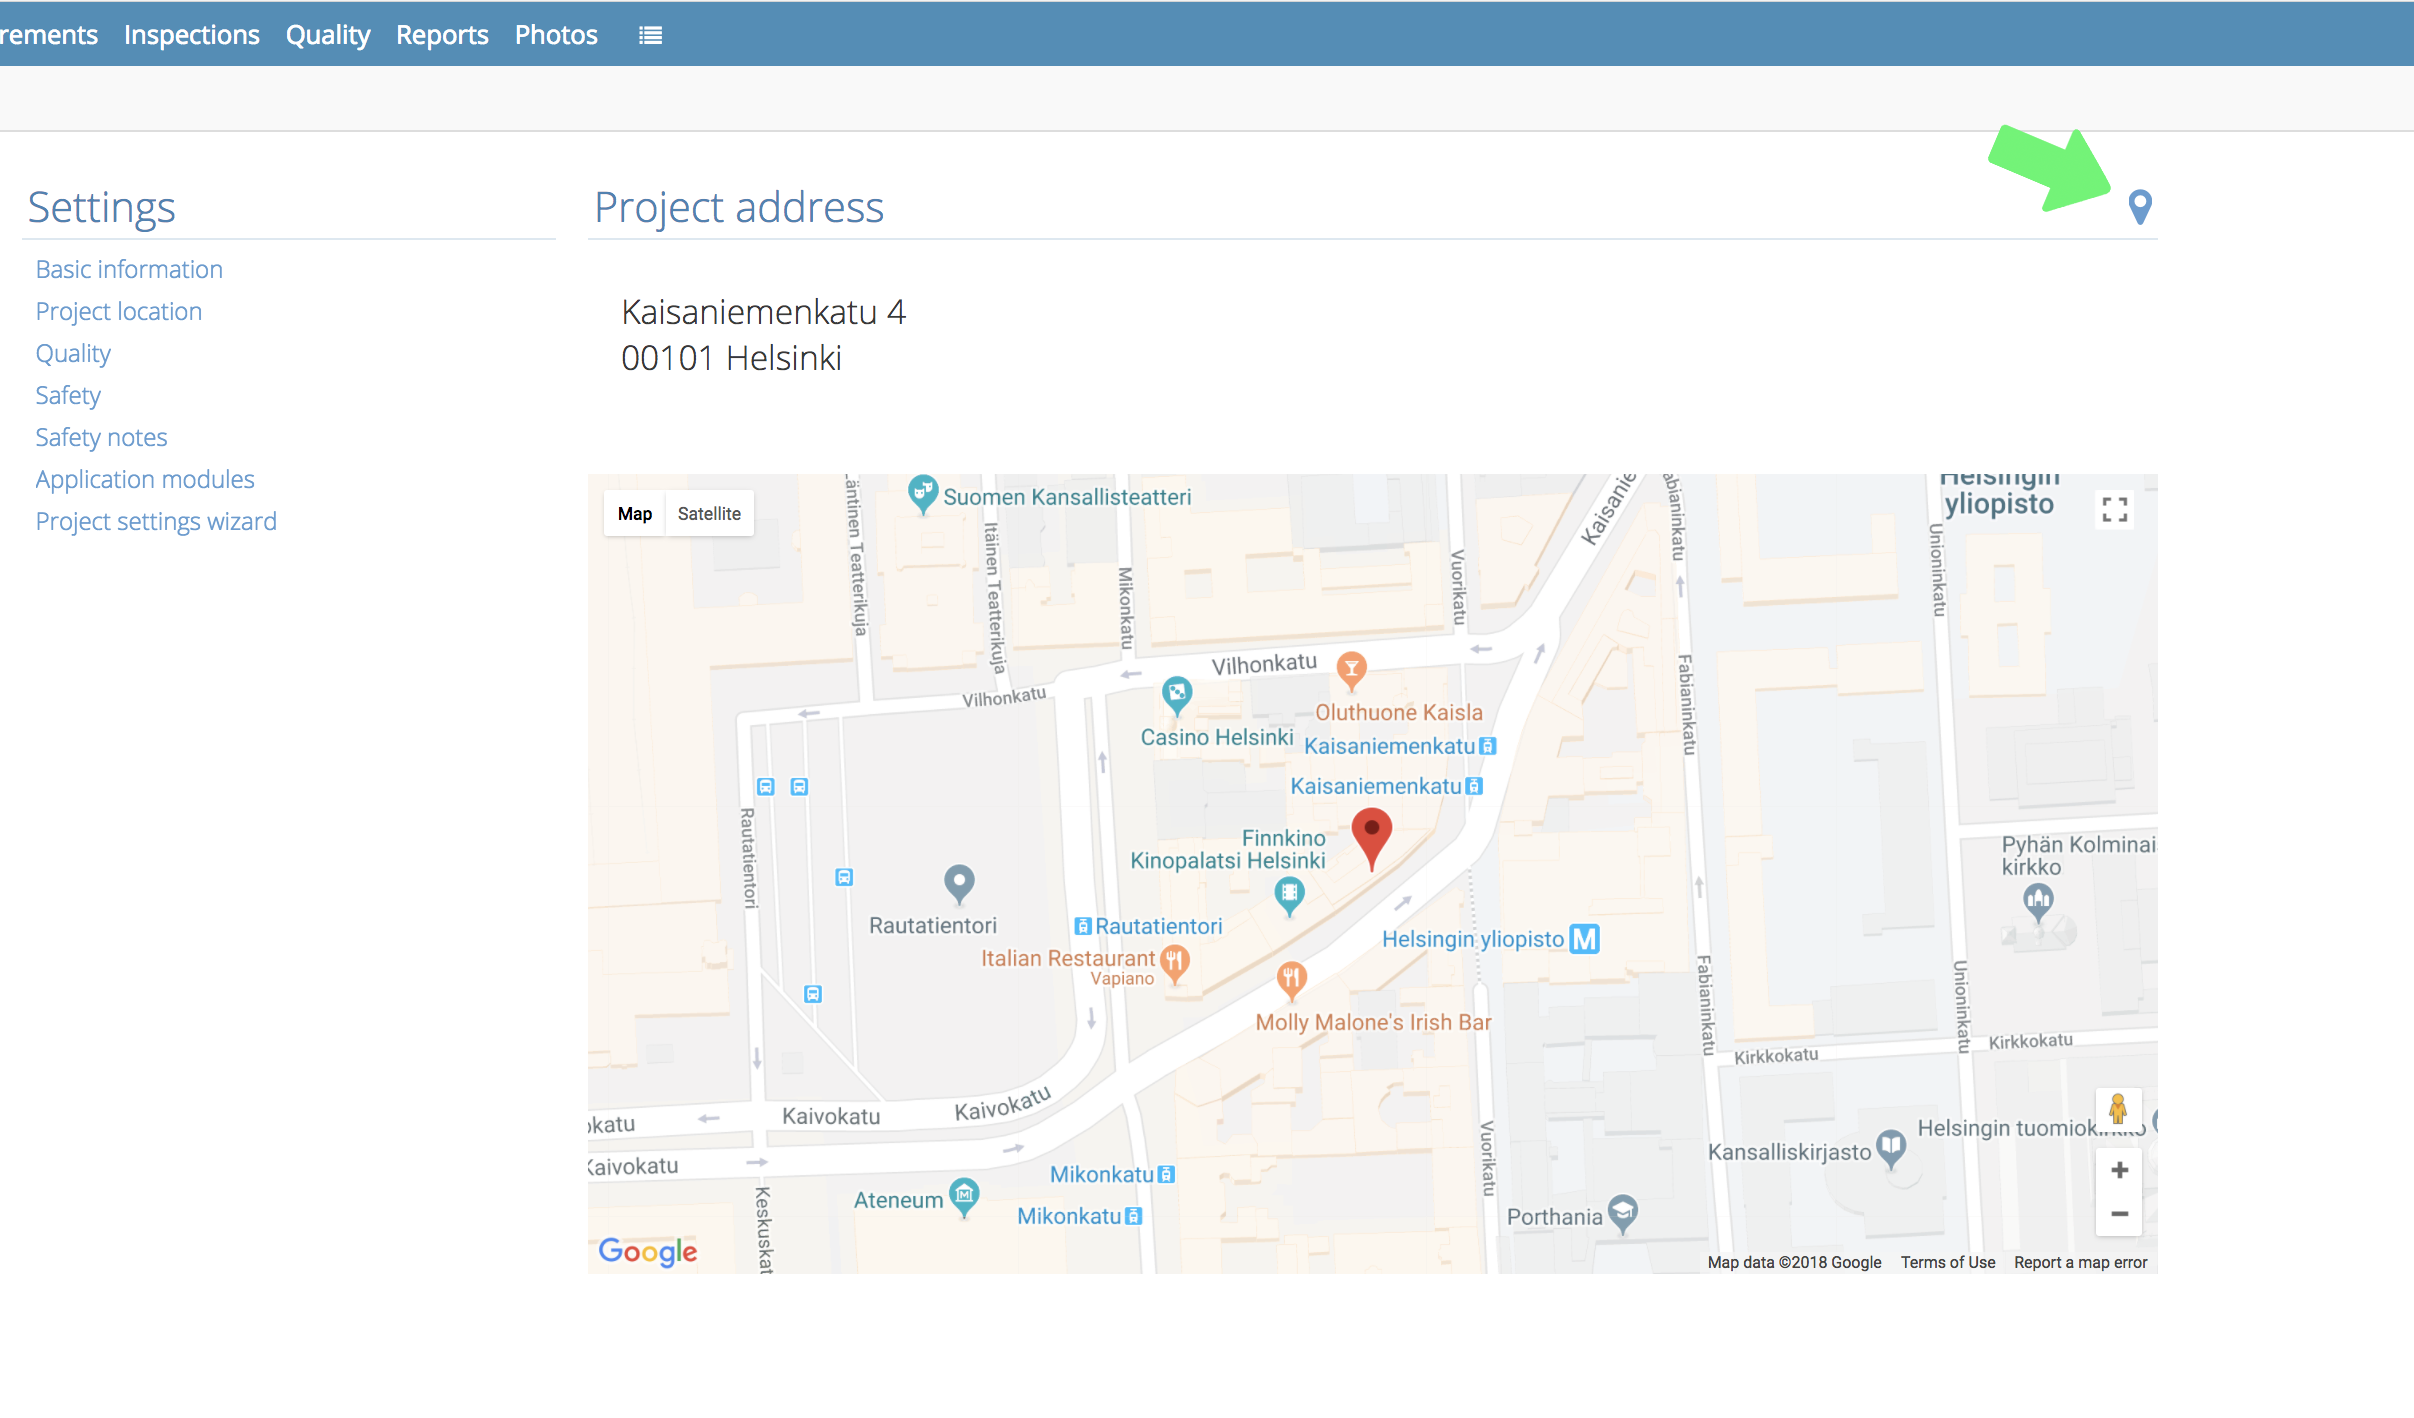Click the Kansalliskirjasto library marker
The image size is (2414, 1418).
[1891, 1148]
